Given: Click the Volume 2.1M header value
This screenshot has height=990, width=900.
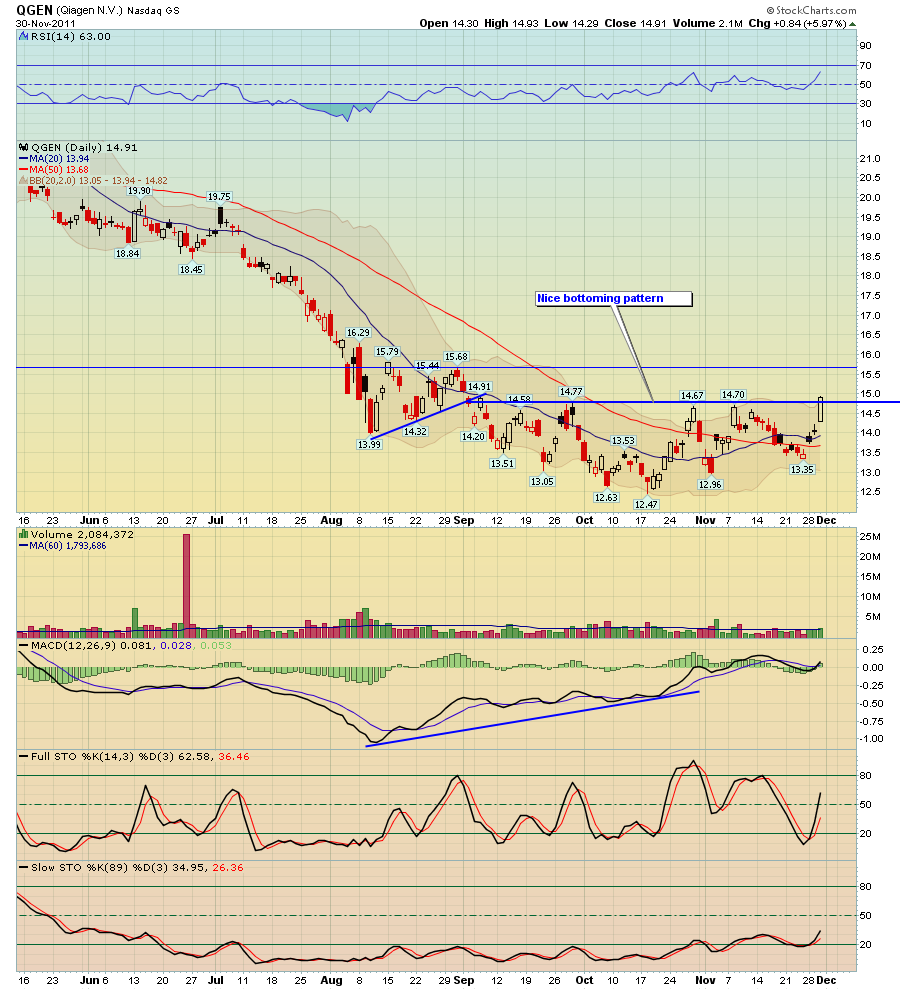Looking at the screenshot, I should pyautogui.click(x=707, y=23).
